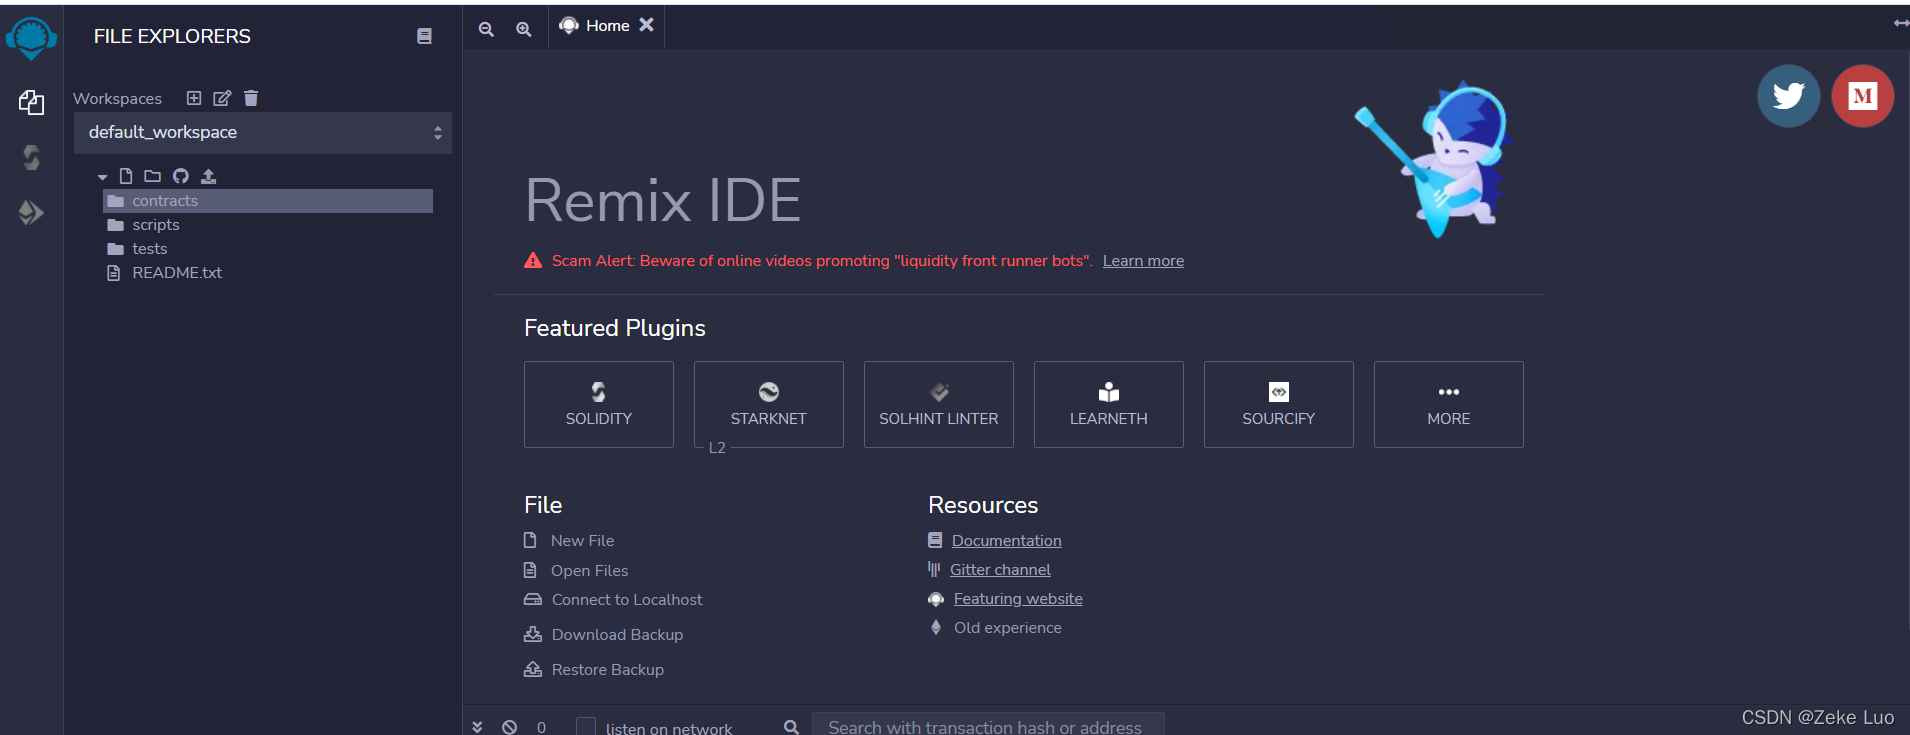1910x735 pixels.
Task: Activate the Solhint Linter plugin
Action: point(939,404)
